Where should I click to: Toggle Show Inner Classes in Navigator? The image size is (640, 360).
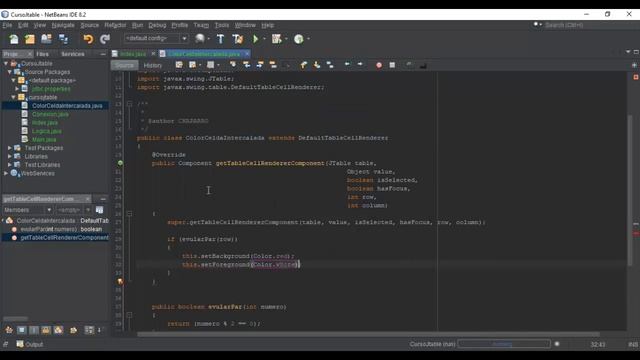pyautogui.click(x=58, y=330)
